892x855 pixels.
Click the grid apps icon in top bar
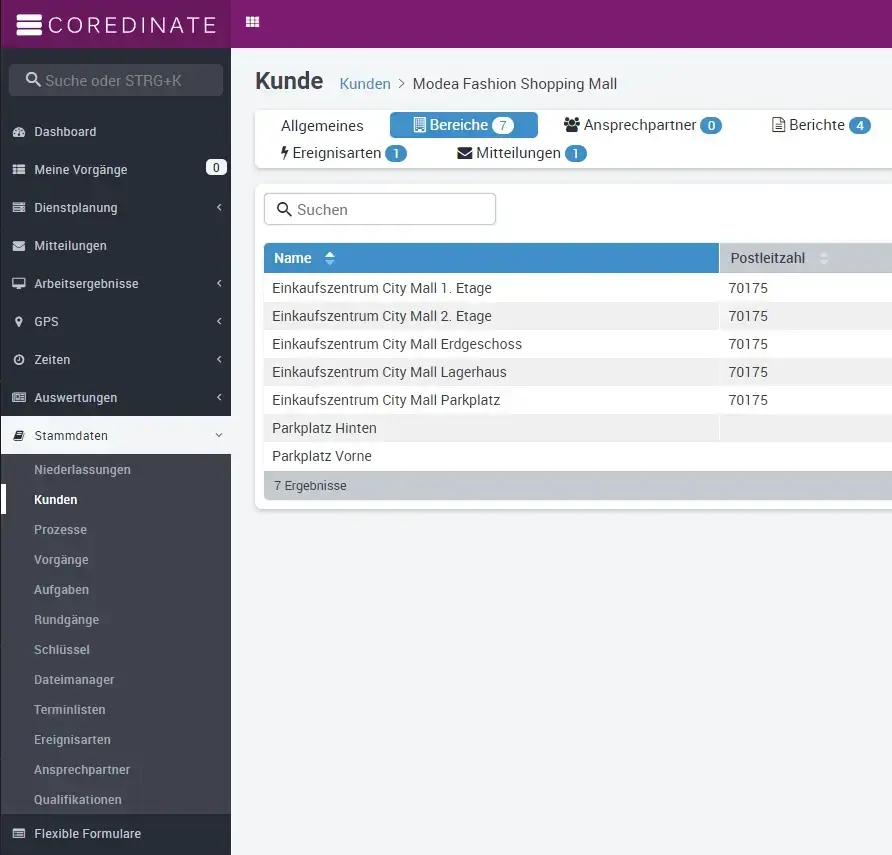tap(252, 22)
